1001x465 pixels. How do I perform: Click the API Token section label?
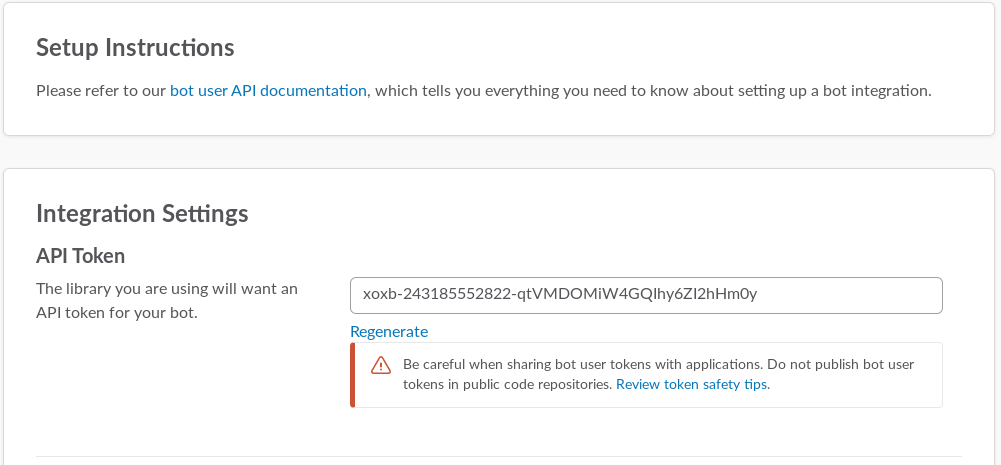tap(80, 256)
